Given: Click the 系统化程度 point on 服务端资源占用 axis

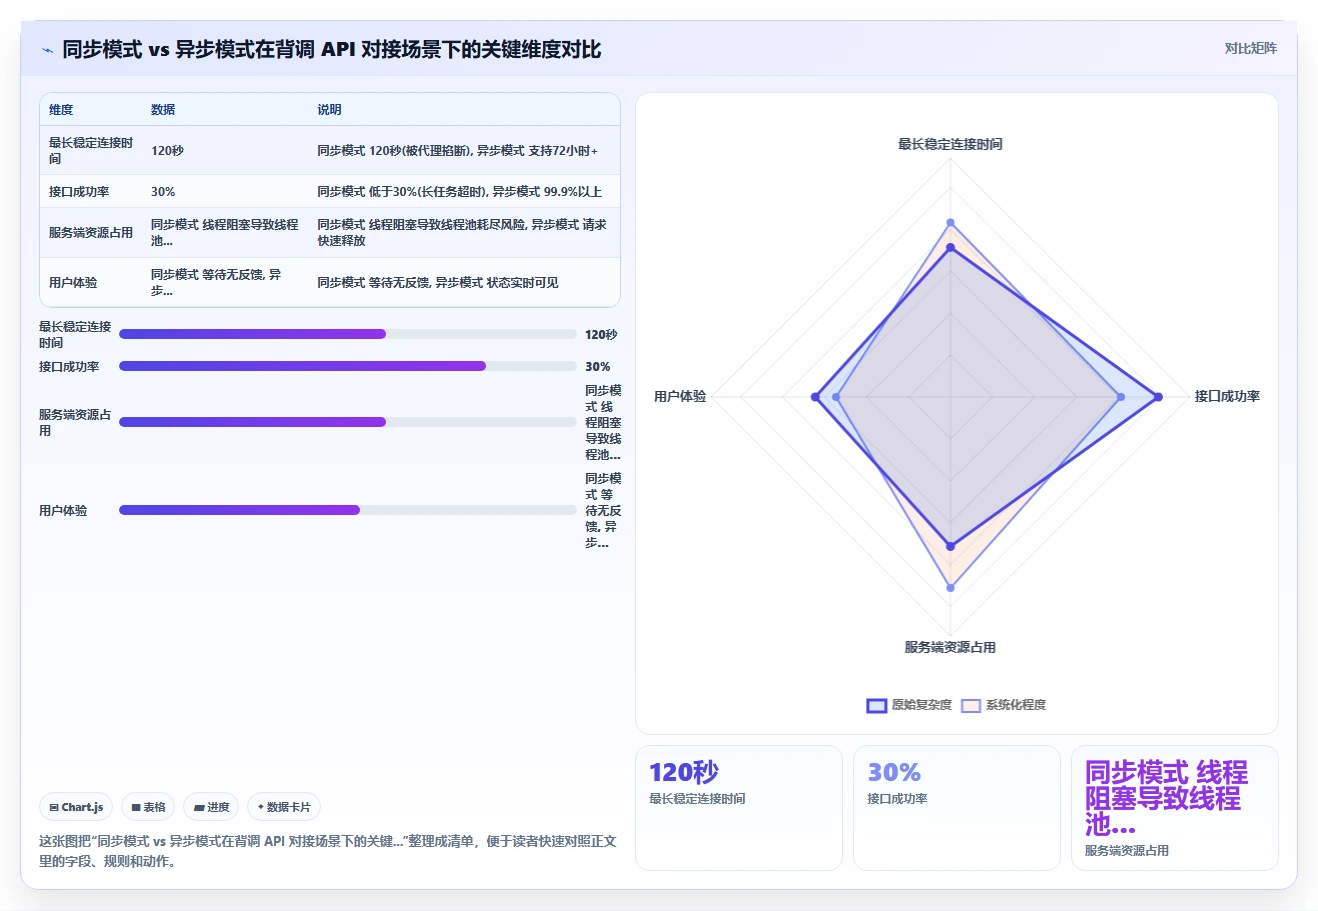Looking at the screenshot, I should [x=950, y=588].
